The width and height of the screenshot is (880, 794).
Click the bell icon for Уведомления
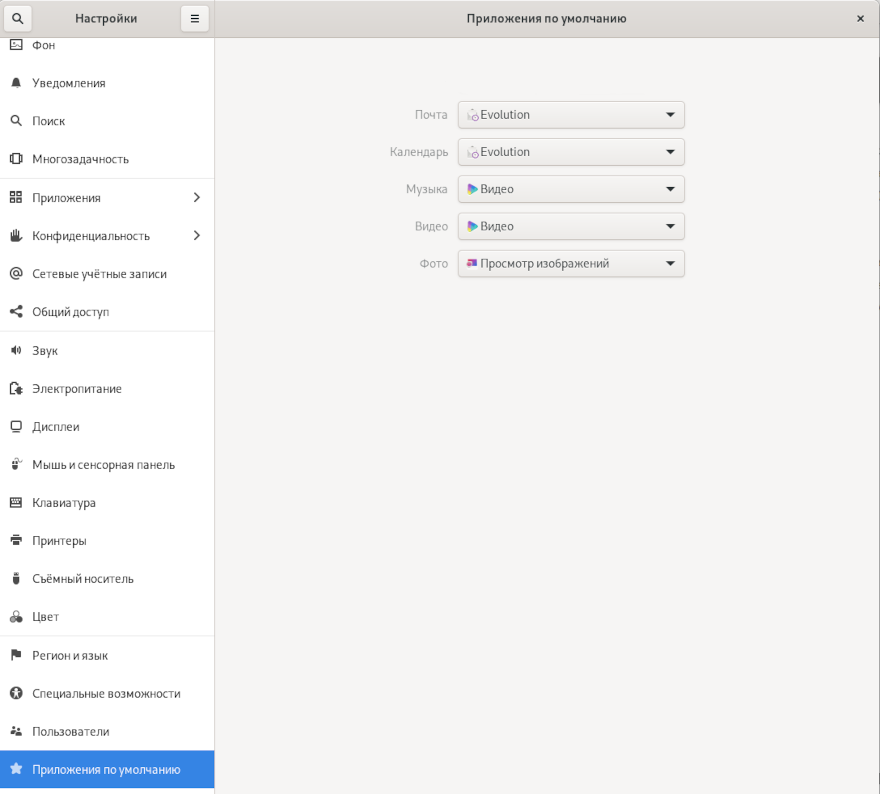(x=16, y=83)
